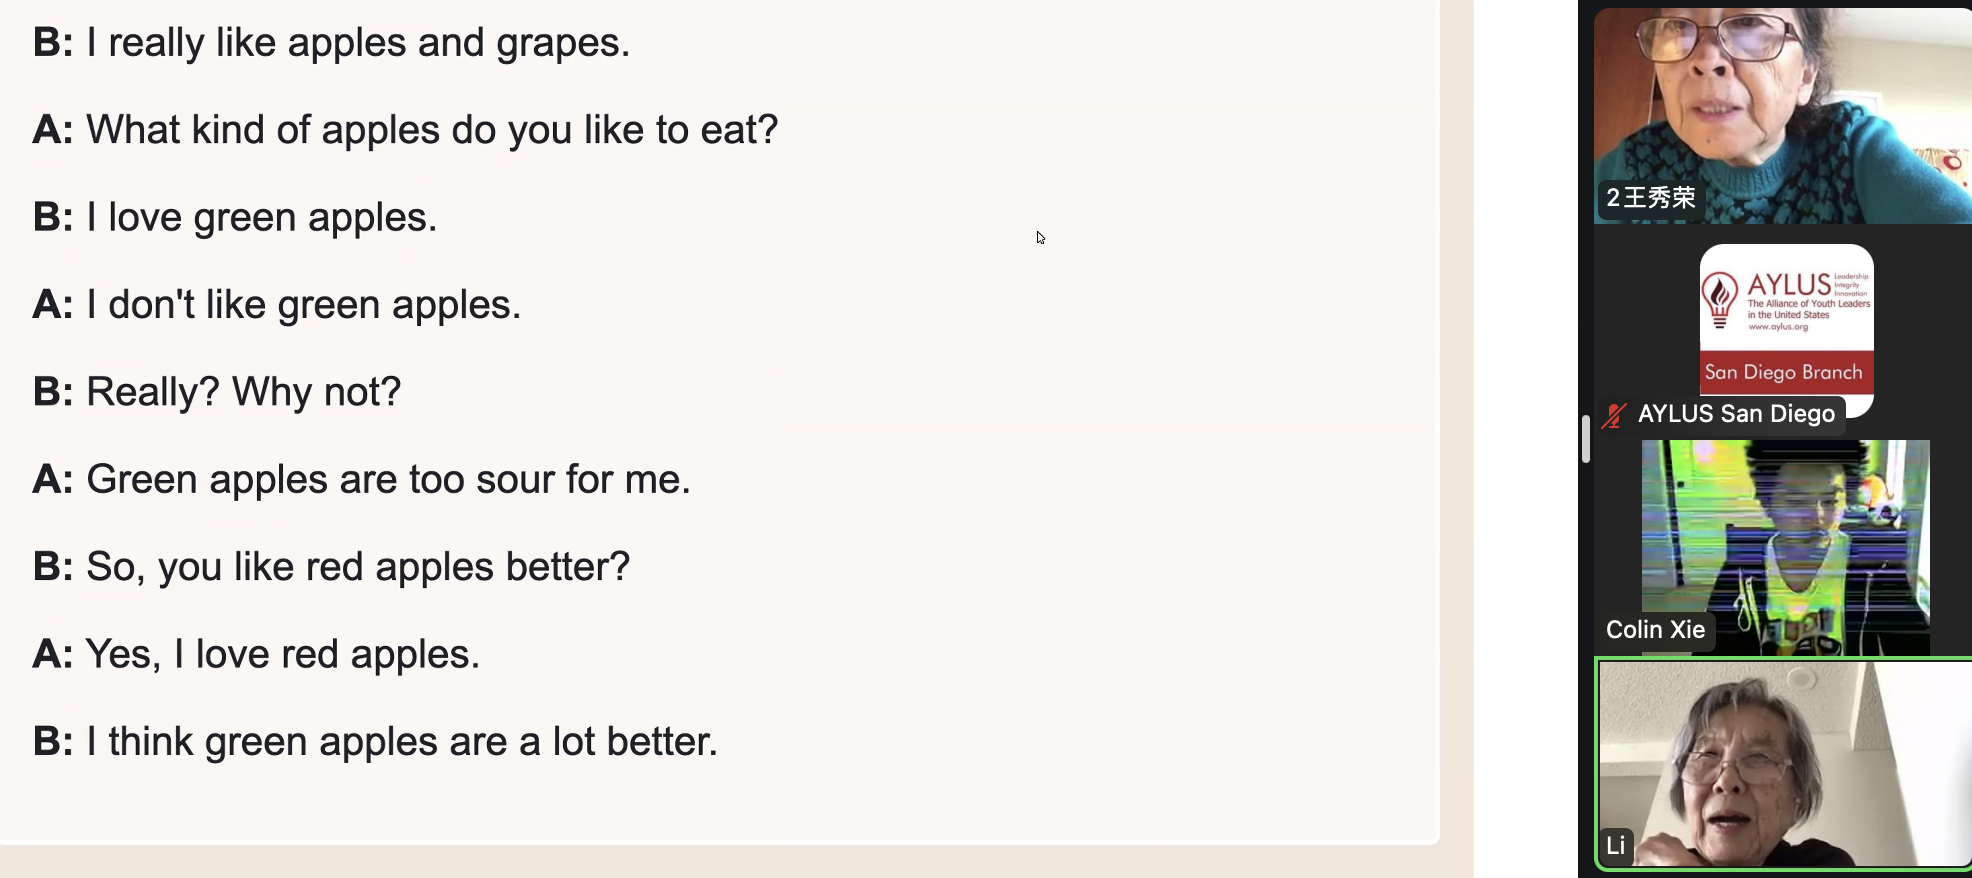Click the sentence "I love green apples."
The width and height of the screenshot is (1972, 878).
point(262,217)
